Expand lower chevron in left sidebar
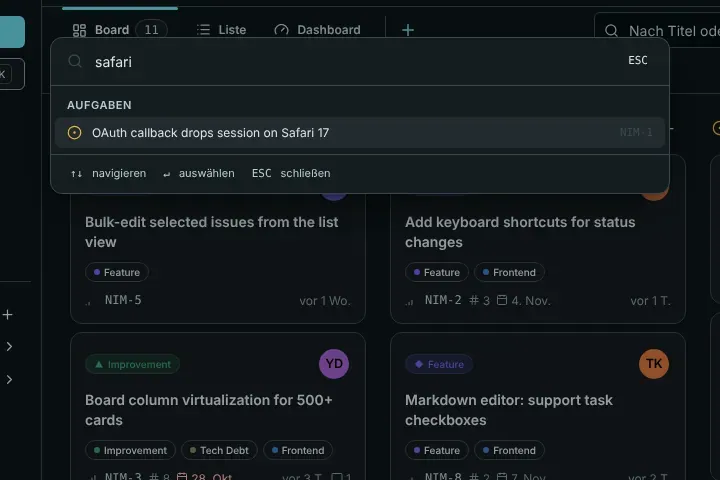 coord(9,379)
